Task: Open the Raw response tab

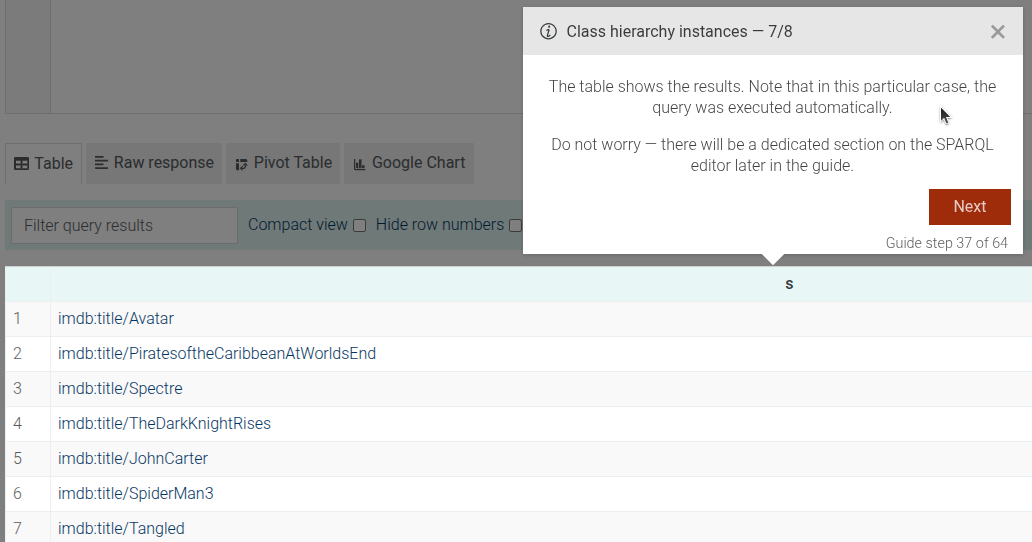Action: pos(154,163)
